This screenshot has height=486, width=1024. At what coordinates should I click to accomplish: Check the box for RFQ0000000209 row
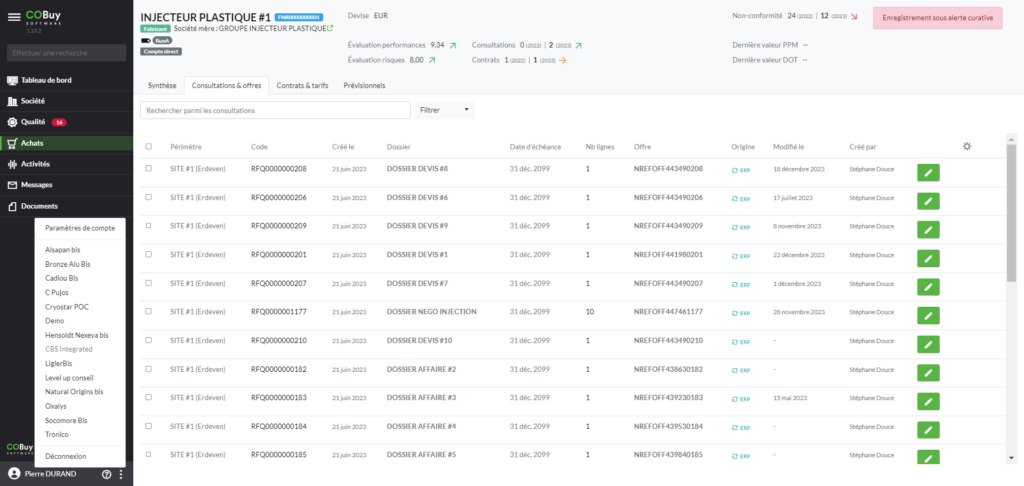(x=149, y=226)
